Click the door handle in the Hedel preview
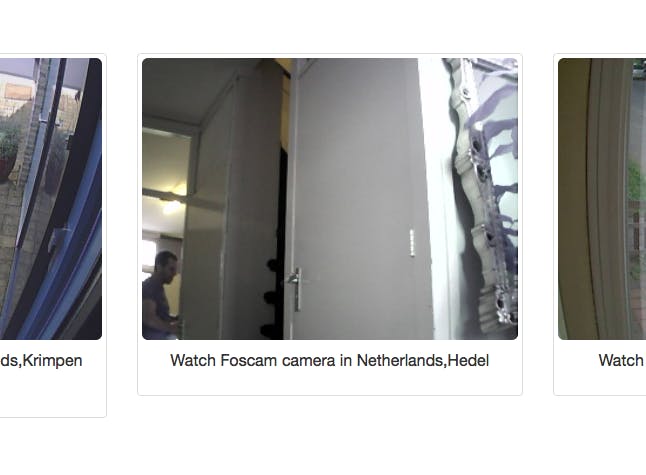This screenshot has height=475, width=646. [296, 288]
